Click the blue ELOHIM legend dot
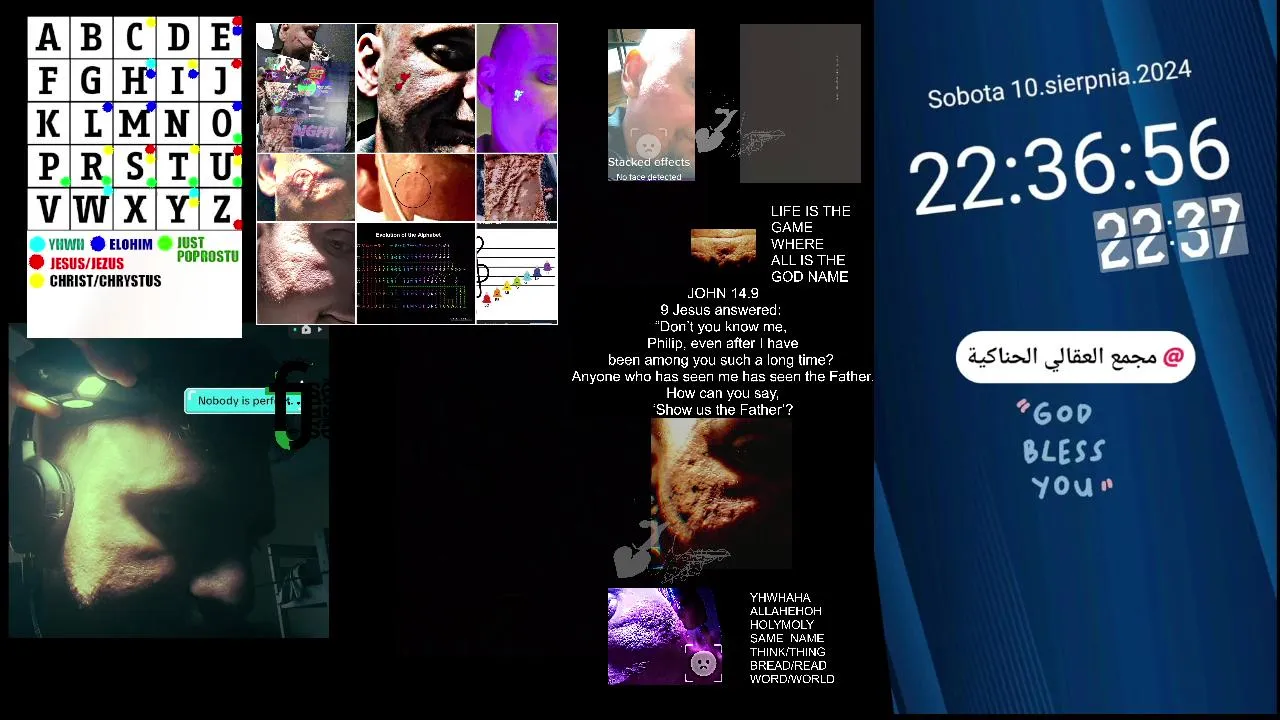Screen dimensions: 1280x720 pyautogui.click(x=97, y=244)
